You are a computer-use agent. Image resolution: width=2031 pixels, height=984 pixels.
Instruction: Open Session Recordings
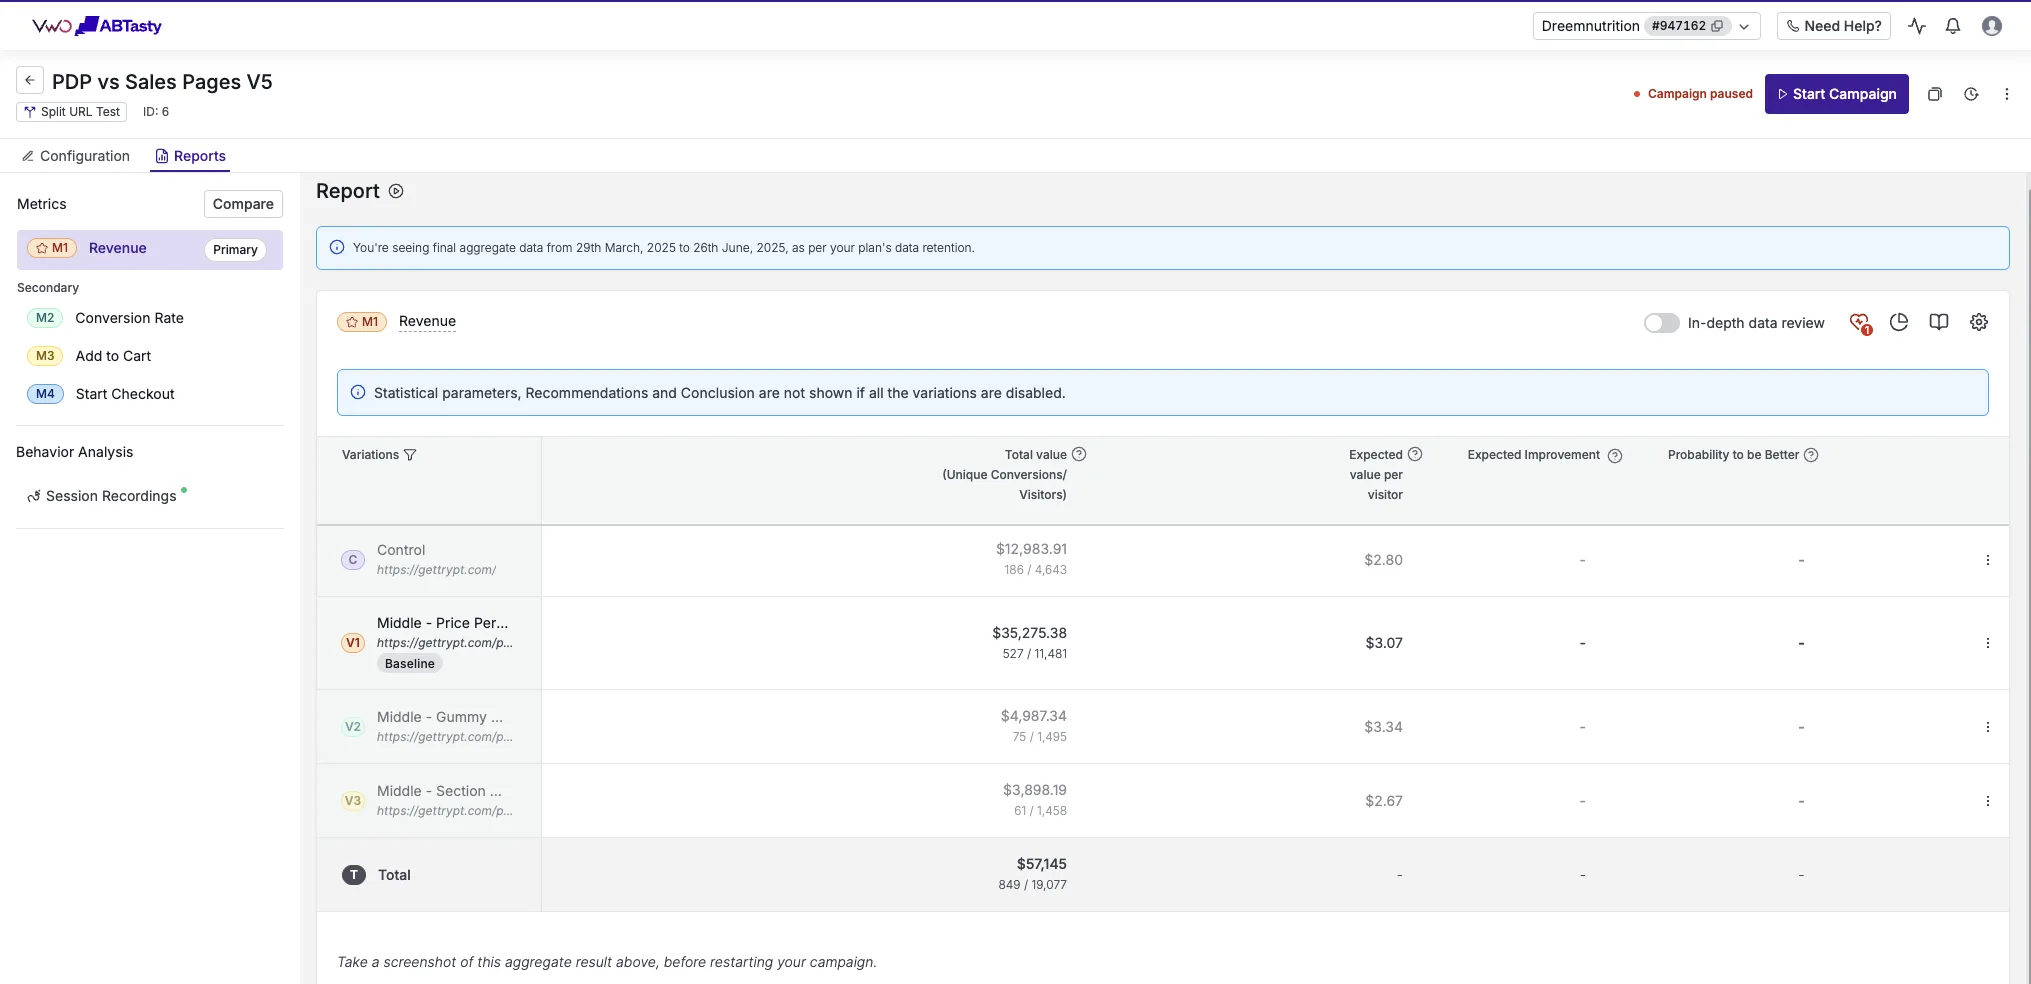coord(110,496)
